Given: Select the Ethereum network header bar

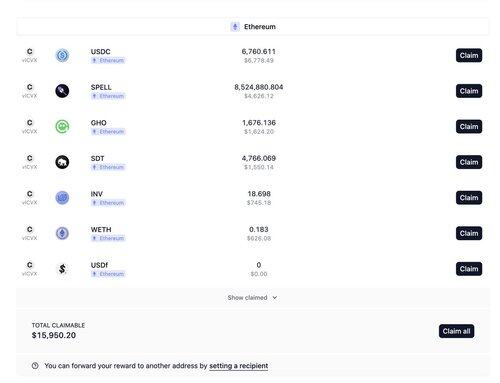Looking at the screenshot, I should (x=253, y=27).
